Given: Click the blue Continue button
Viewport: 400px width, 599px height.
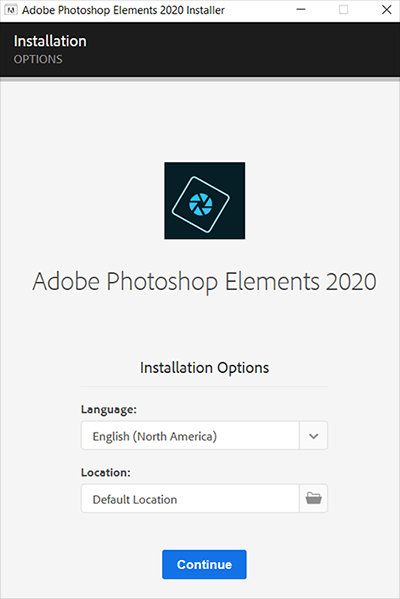Looking at the screenshot, I should pos(204,564).
